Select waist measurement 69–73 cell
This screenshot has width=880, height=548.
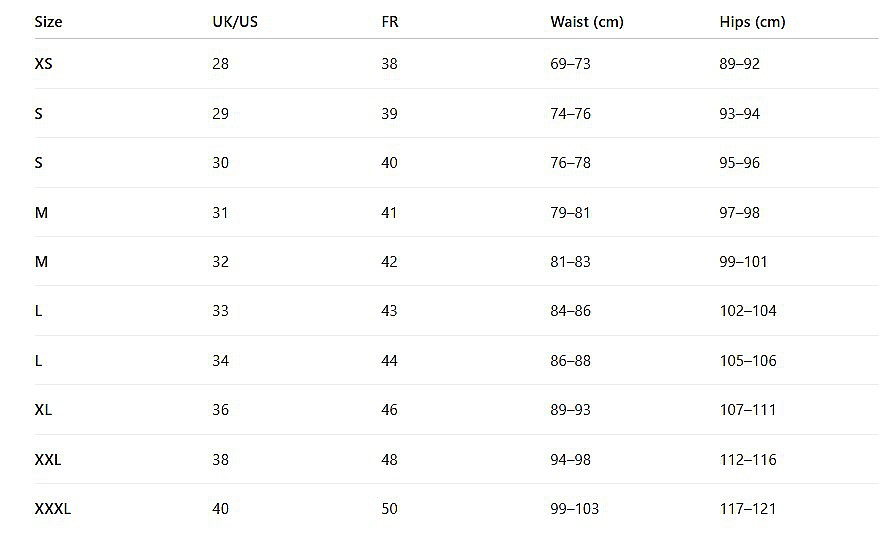[x=570, y=64]
